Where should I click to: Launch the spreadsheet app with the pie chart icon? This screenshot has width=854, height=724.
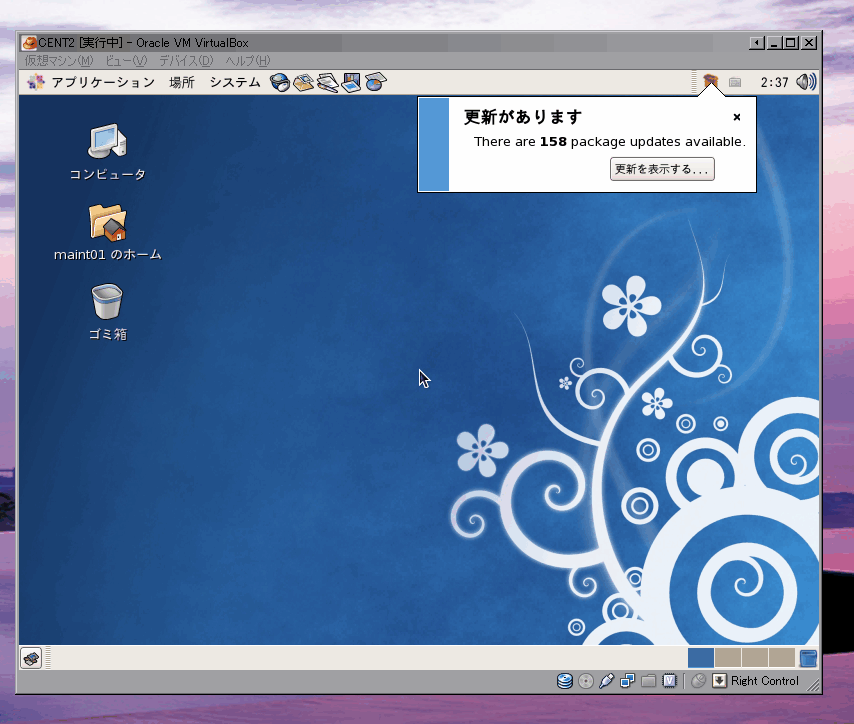coord(375,82)
